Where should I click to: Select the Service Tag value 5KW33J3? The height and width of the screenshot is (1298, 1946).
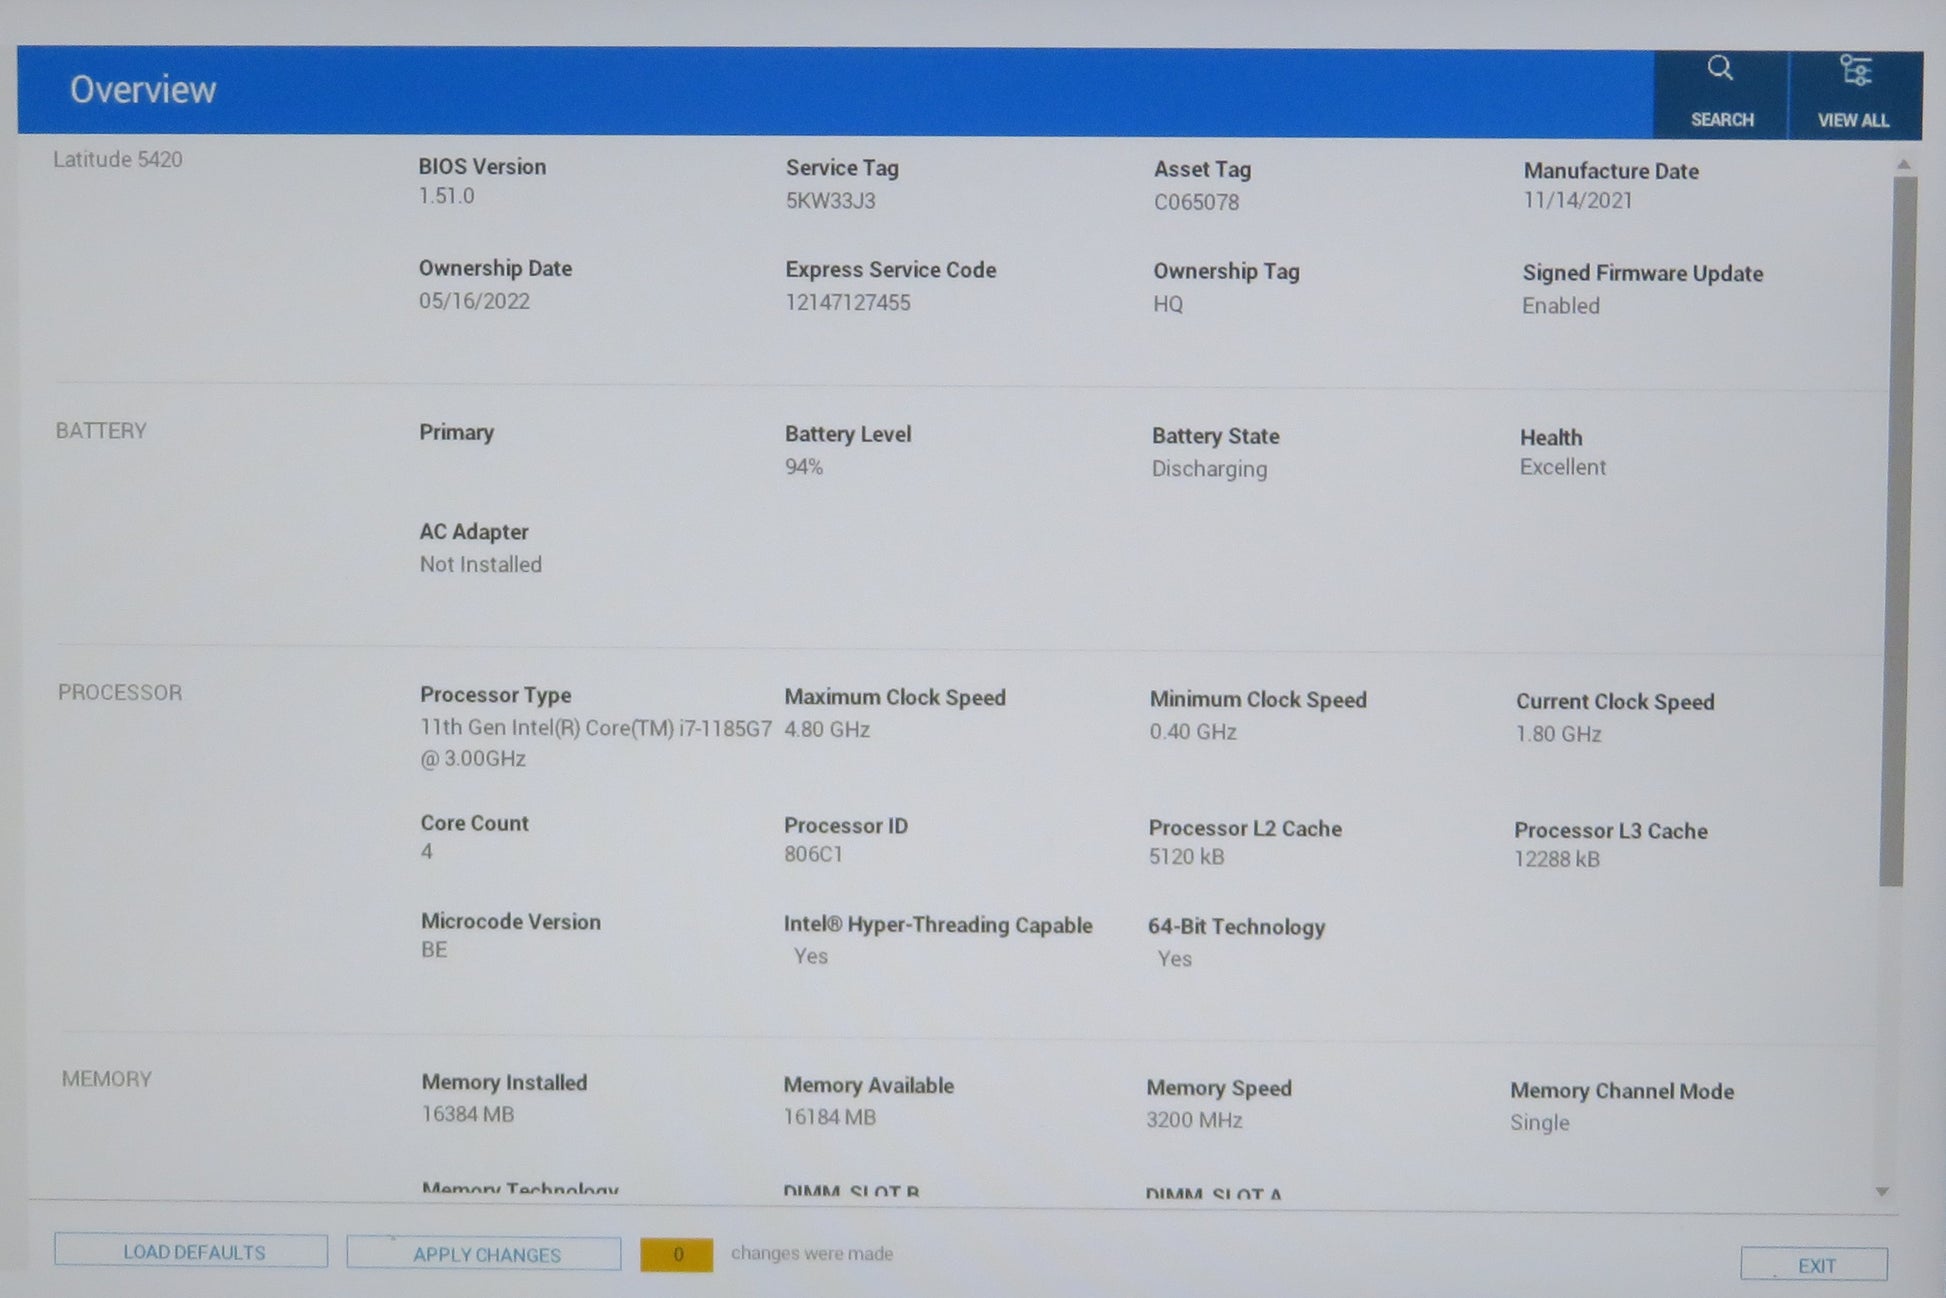tap(830, 201)
